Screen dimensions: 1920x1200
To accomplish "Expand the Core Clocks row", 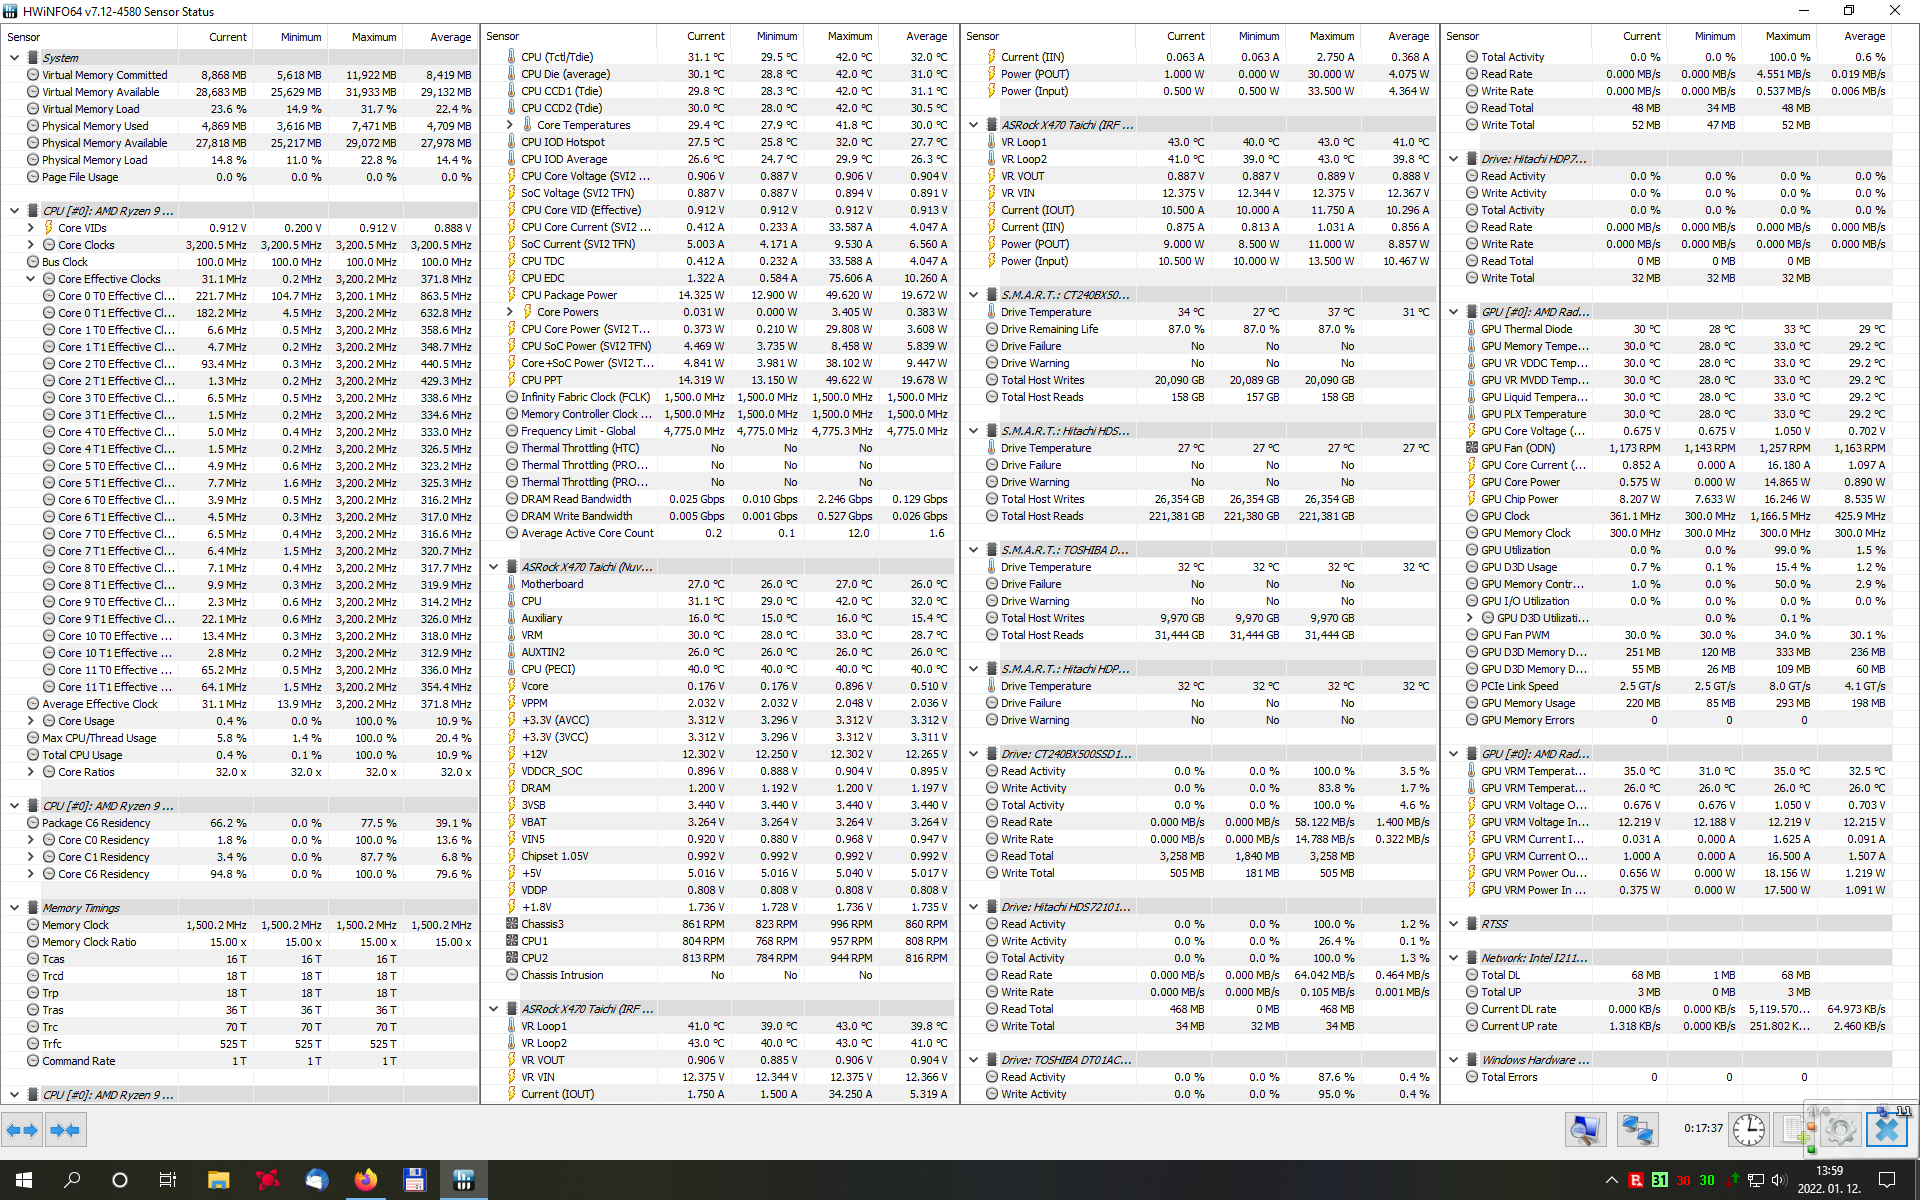I will click(x=30, y=245).
